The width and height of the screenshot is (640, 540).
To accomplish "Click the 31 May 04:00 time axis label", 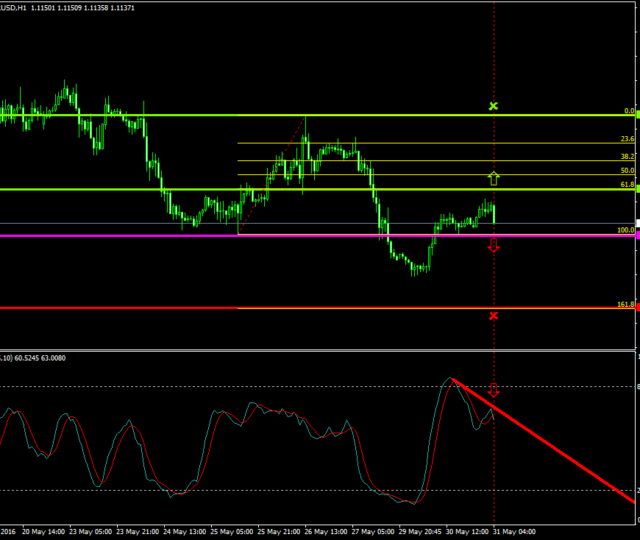I will 515,532.
